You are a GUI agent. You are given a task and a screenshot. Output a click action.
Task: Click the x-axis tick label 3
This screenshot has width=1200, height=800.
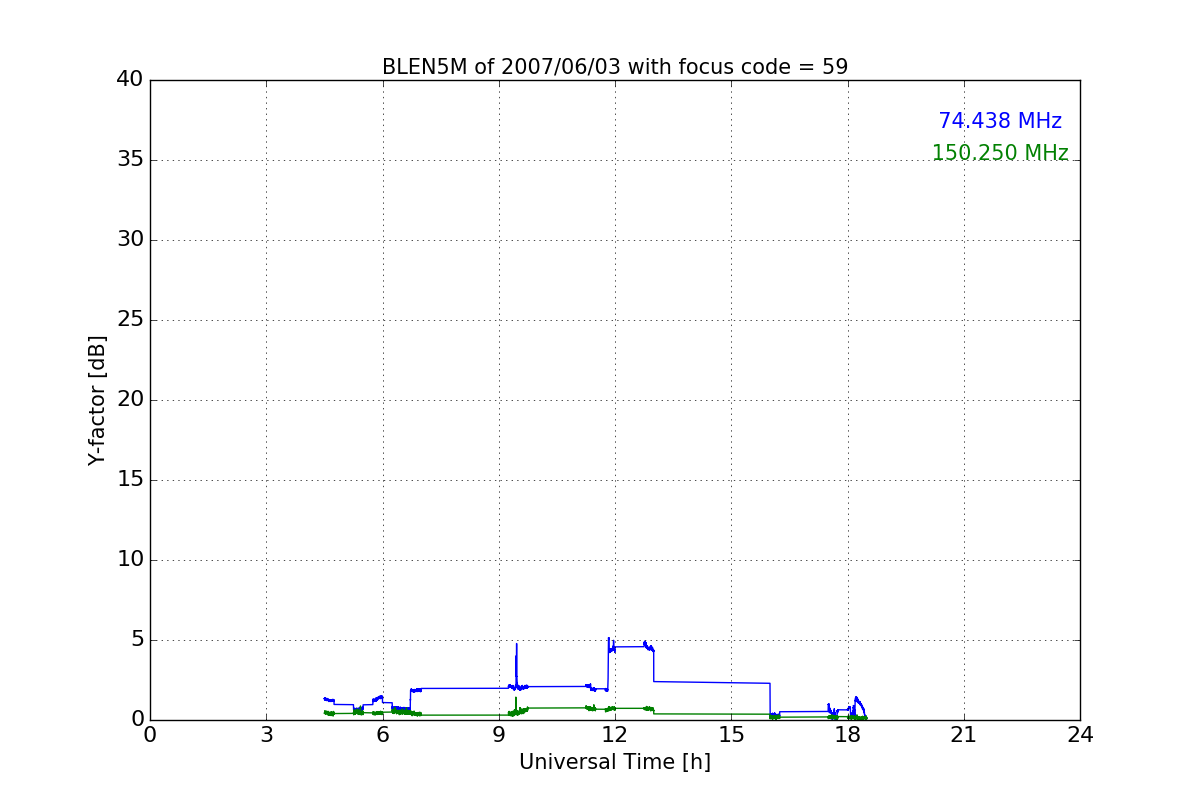pos(266,735)
